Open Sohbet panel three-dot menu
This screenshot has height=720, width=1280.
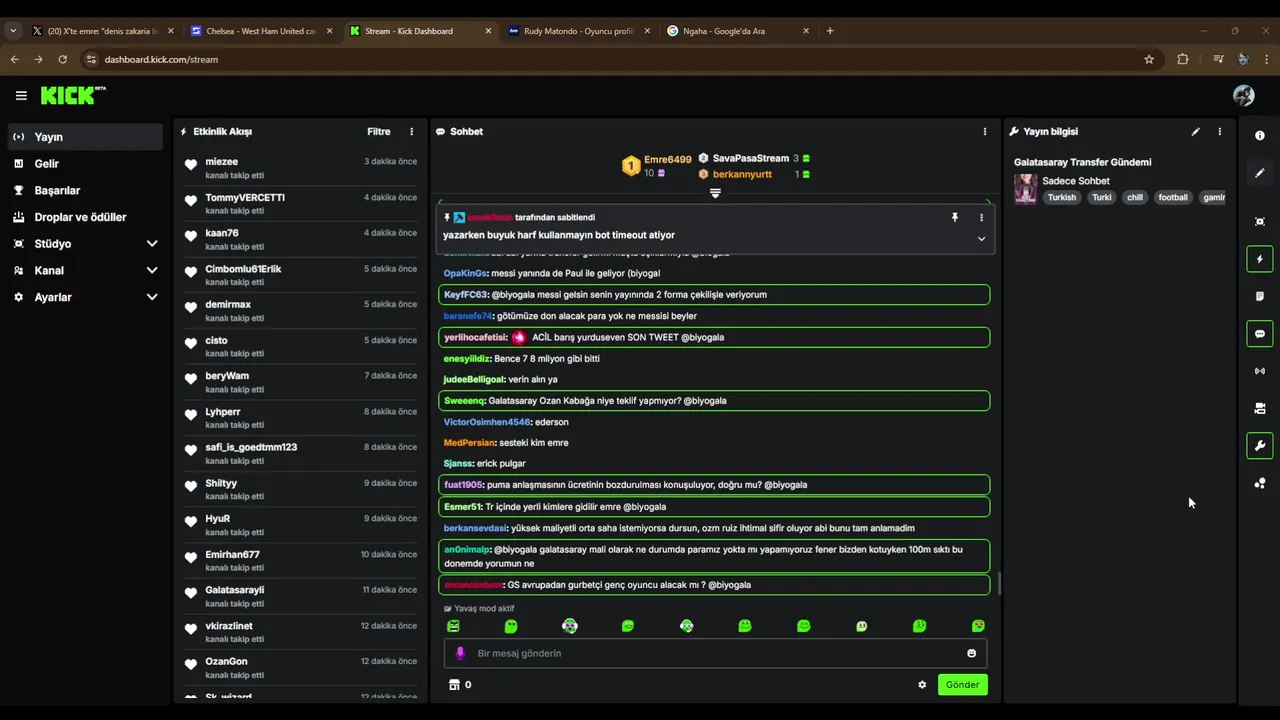pyautogui.click(x=985, y=131)
